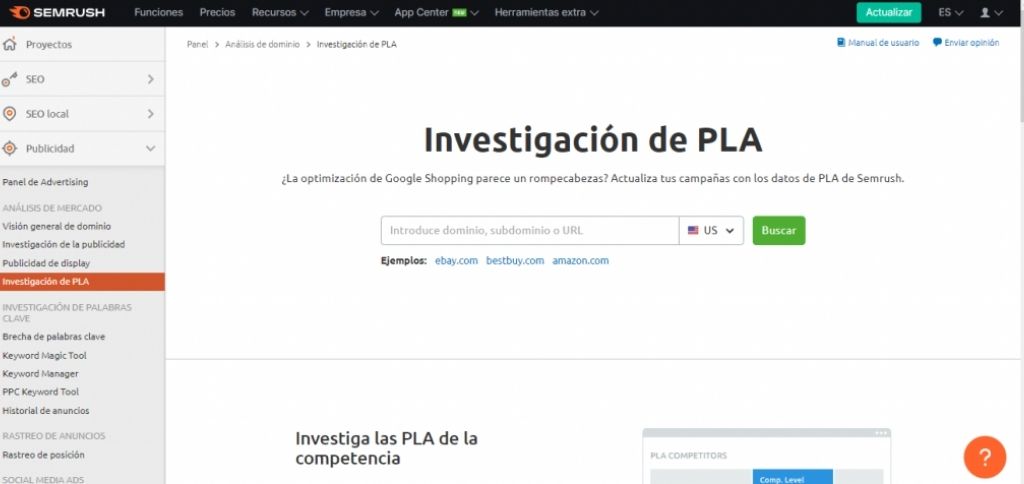The width and height of the screenshot is (1024, 484).
Task: Click Proyectos in the sidebar
Action: point(49,44)
